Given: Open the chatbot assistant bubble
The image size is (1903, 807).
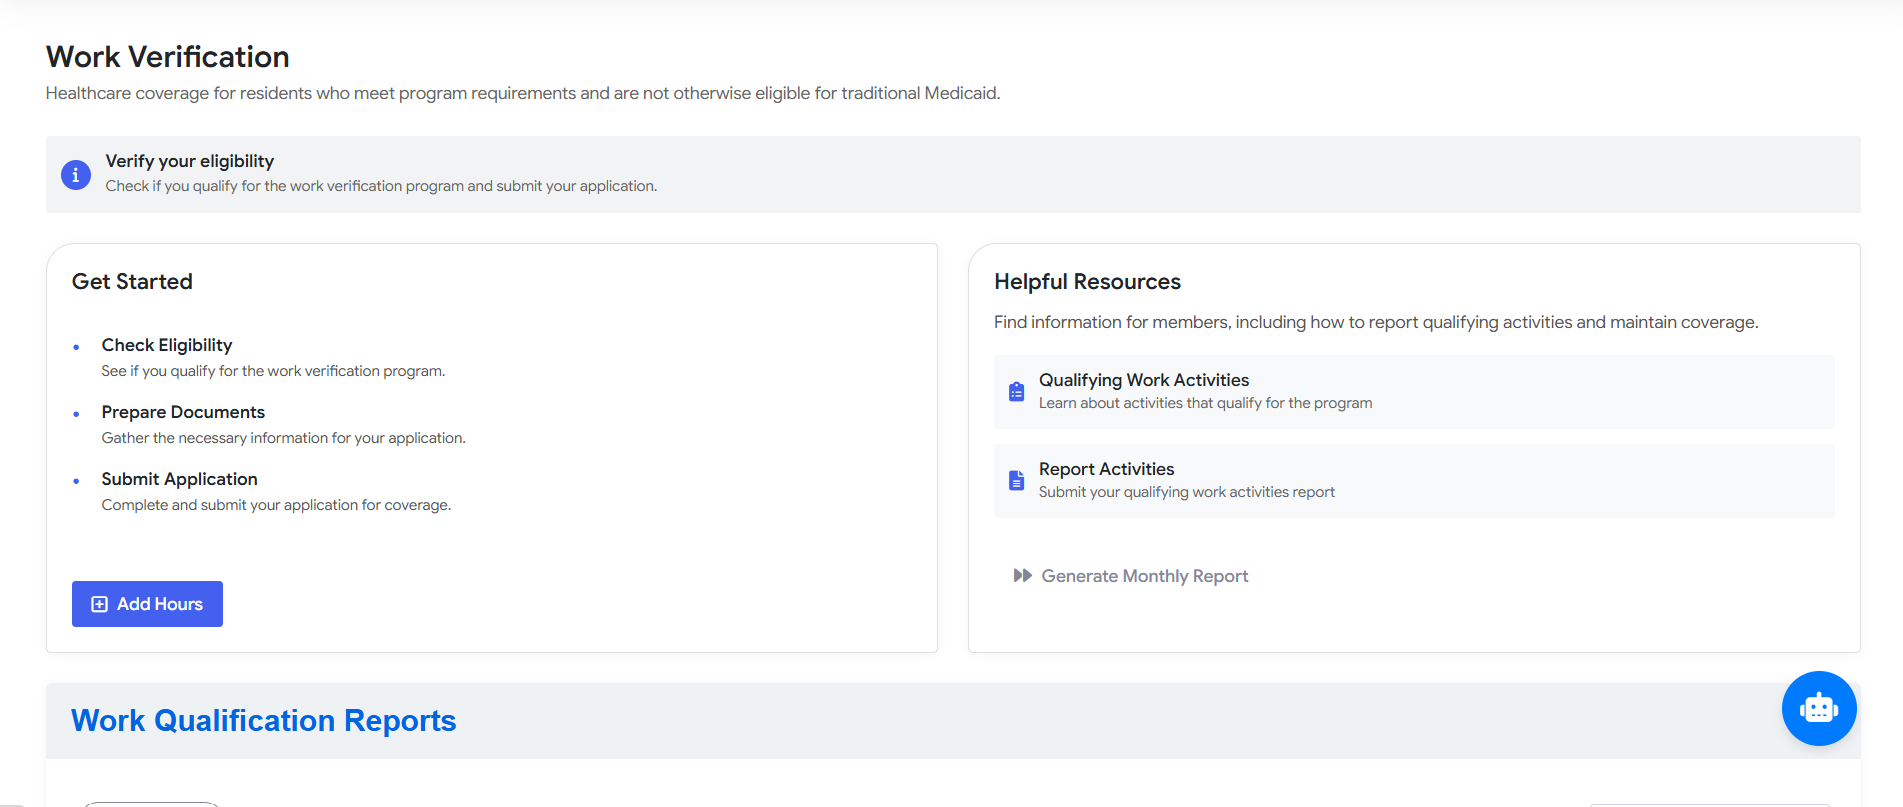Looking at the screenshot, I should point(1818,708).
